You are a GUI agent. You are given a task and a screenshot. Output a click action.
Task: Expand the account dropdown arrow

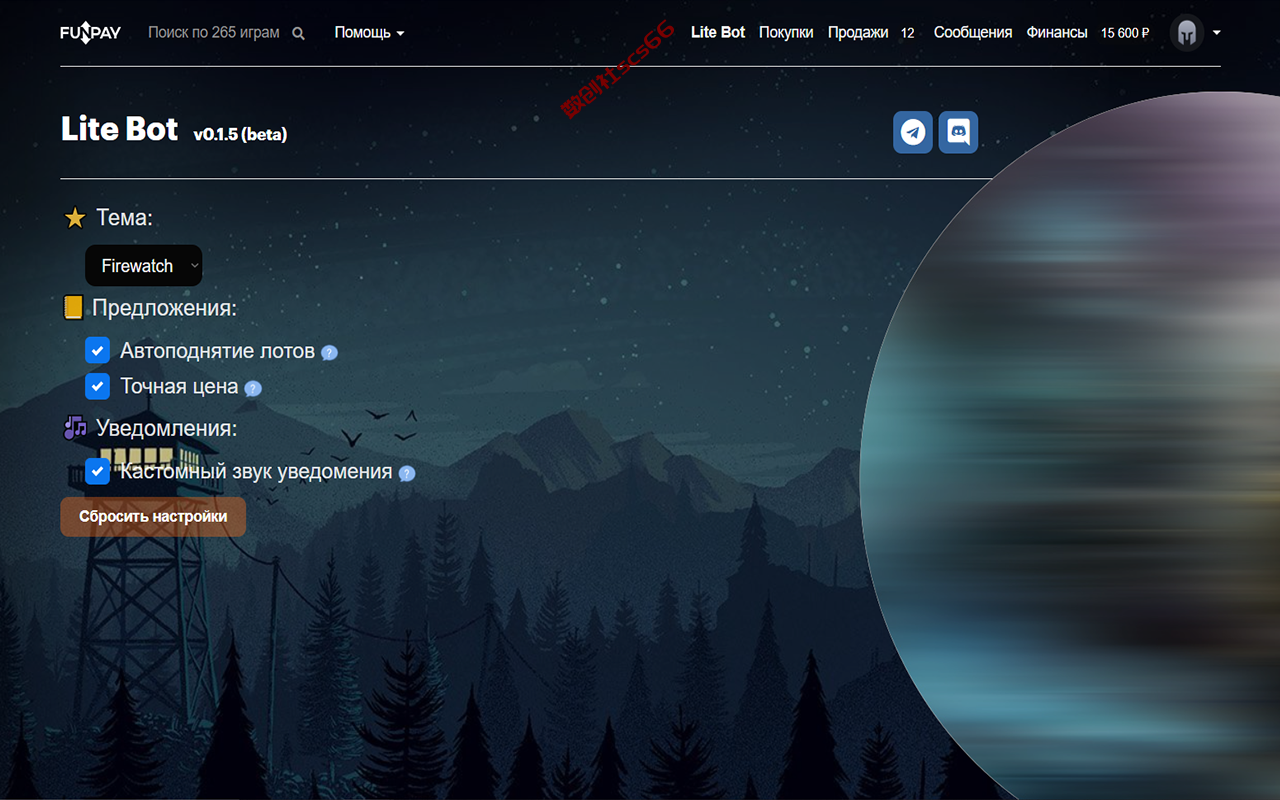pos(1217,33)
